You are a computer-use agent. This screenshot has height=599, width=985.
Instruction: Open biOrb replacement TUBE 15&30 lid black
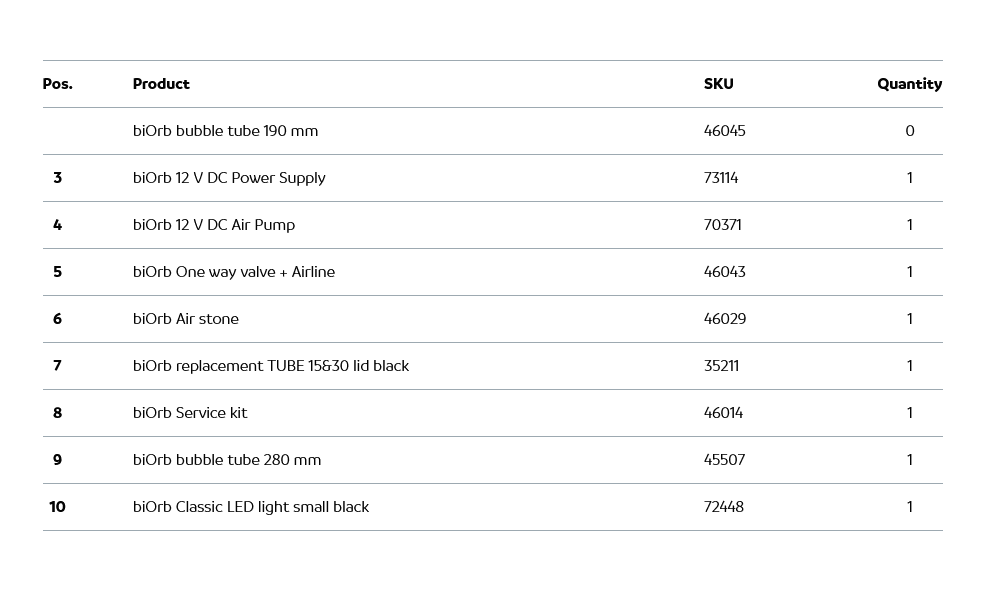click(x=271, y=366)
